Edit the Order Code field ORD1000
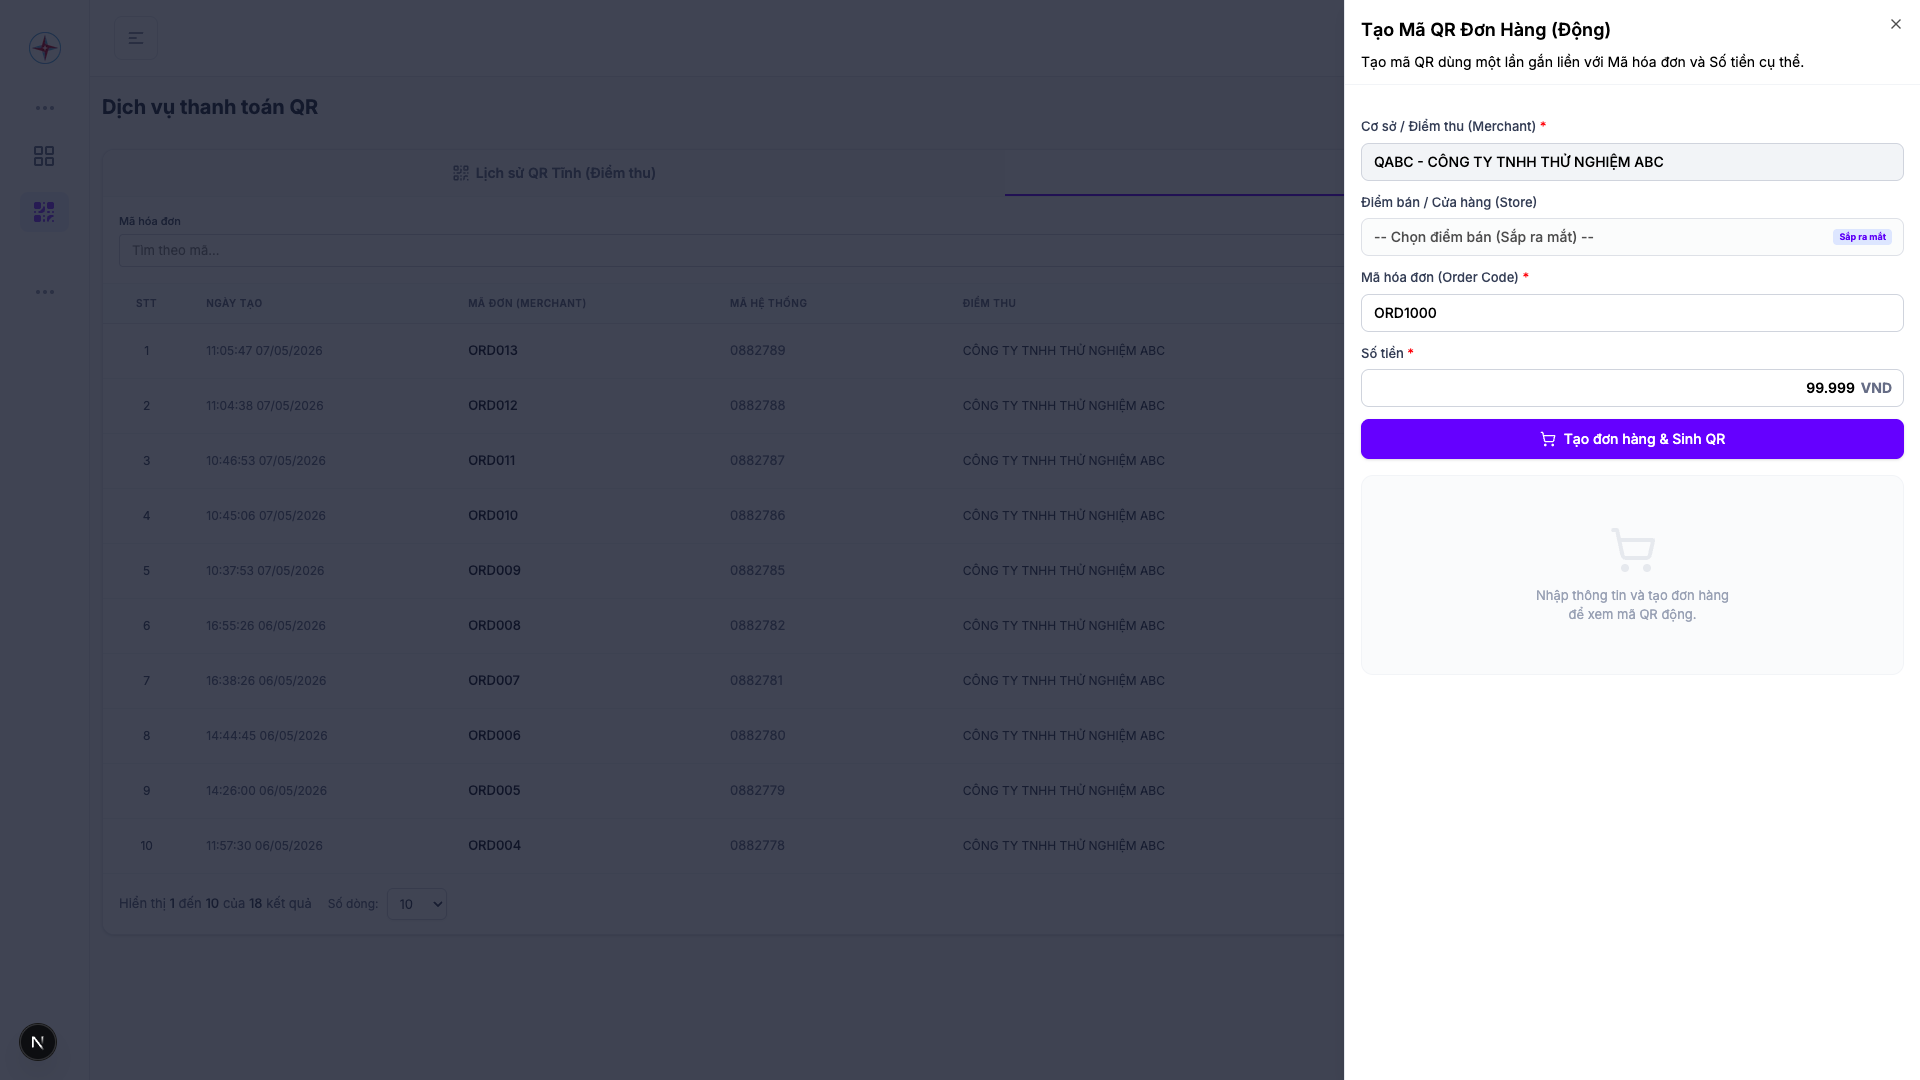This screenshot has width=1920, height=1080. 1632,313
